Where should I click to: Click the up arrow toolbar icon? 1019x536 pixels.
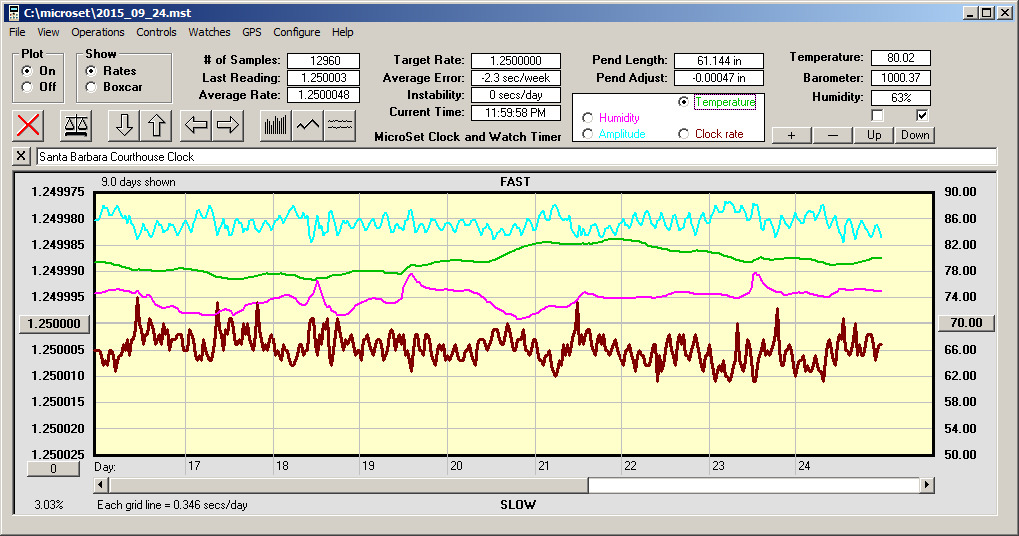point(156,125)
